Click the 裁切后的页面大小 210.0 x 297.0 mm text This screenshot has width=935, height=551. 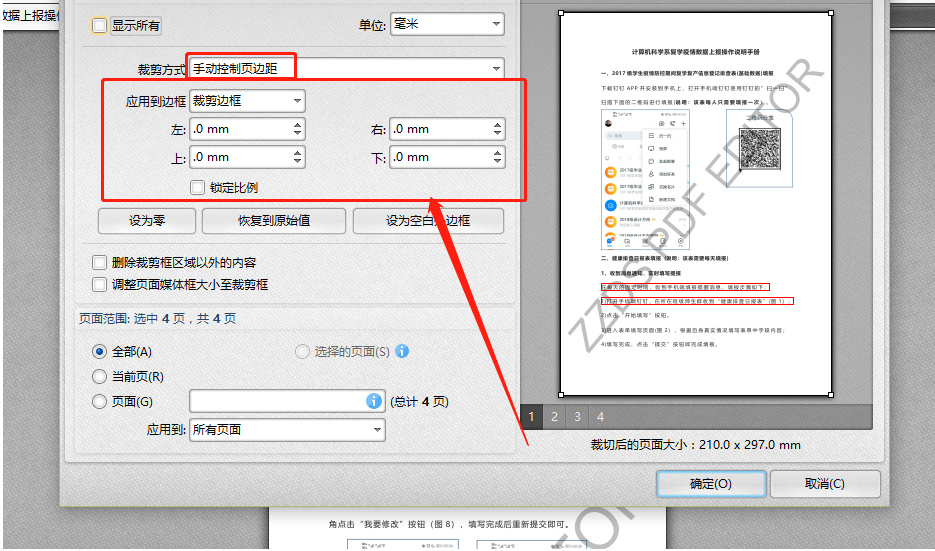point(695,445)
